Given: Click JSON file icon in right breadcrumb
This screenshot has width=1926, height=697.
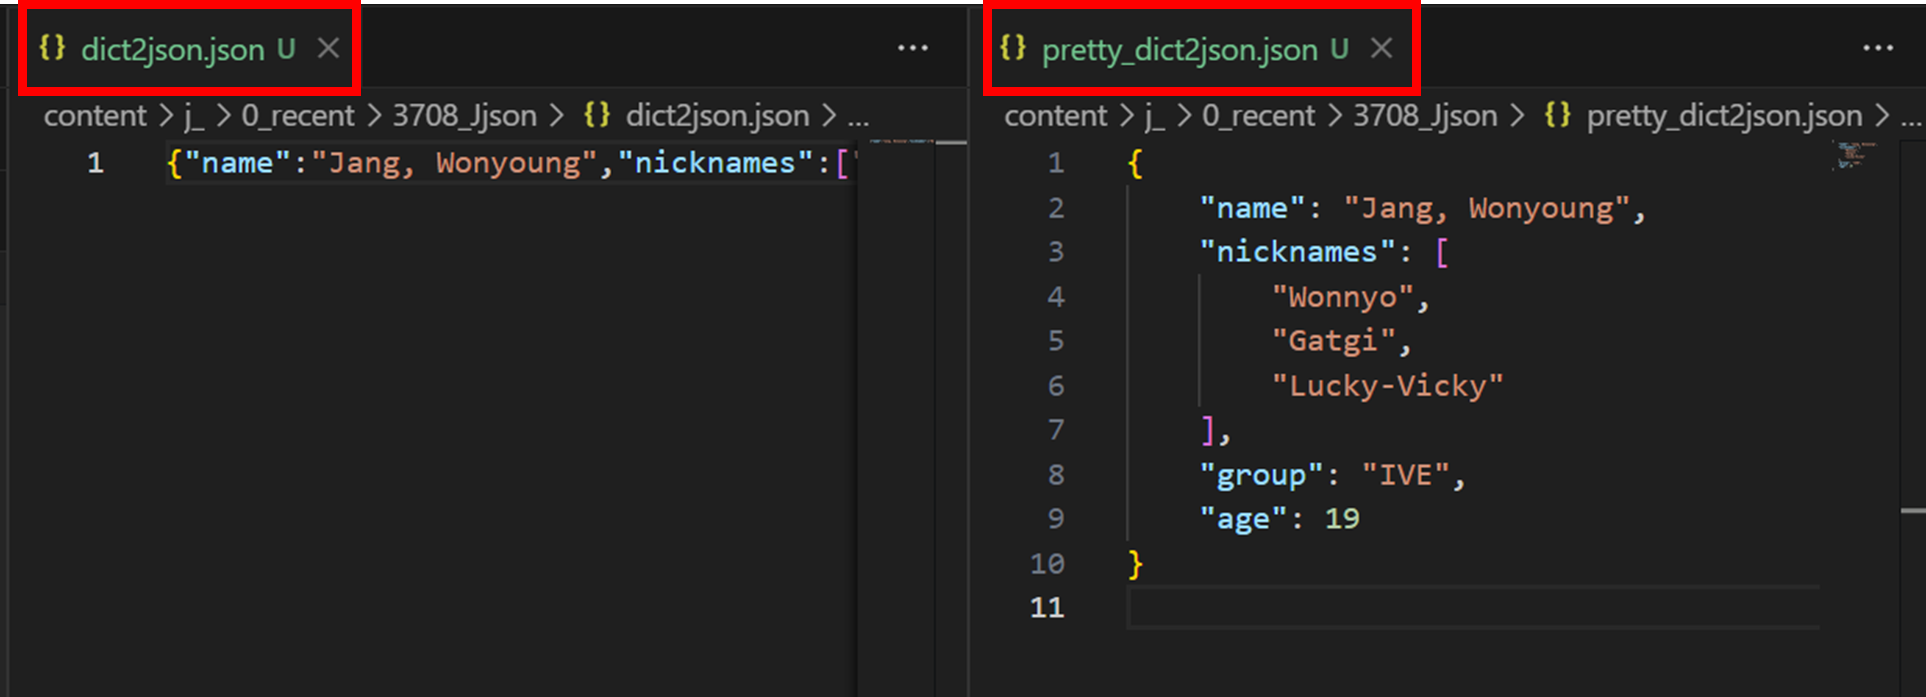Looking at the screenshot, I should (x=1557, y=115).
